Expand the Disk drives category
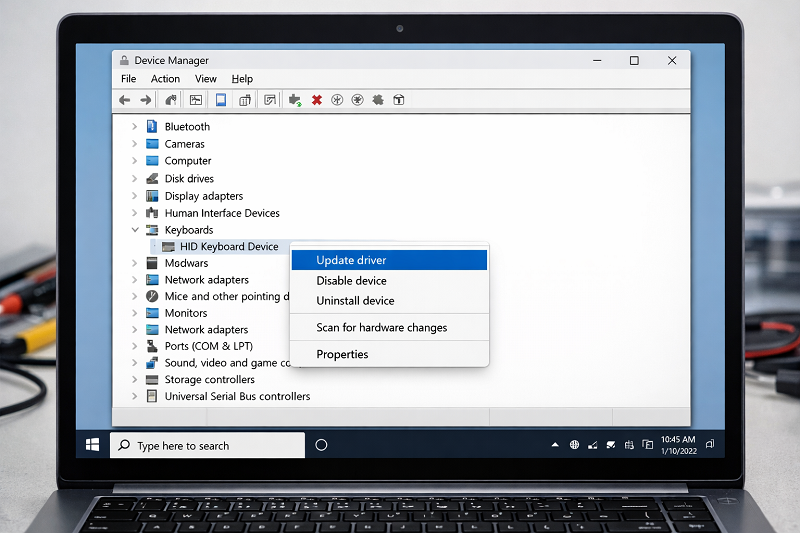Image resolution: width=800 pixels, height=533 pixels. pyautogui.click(x=135, y=179)
